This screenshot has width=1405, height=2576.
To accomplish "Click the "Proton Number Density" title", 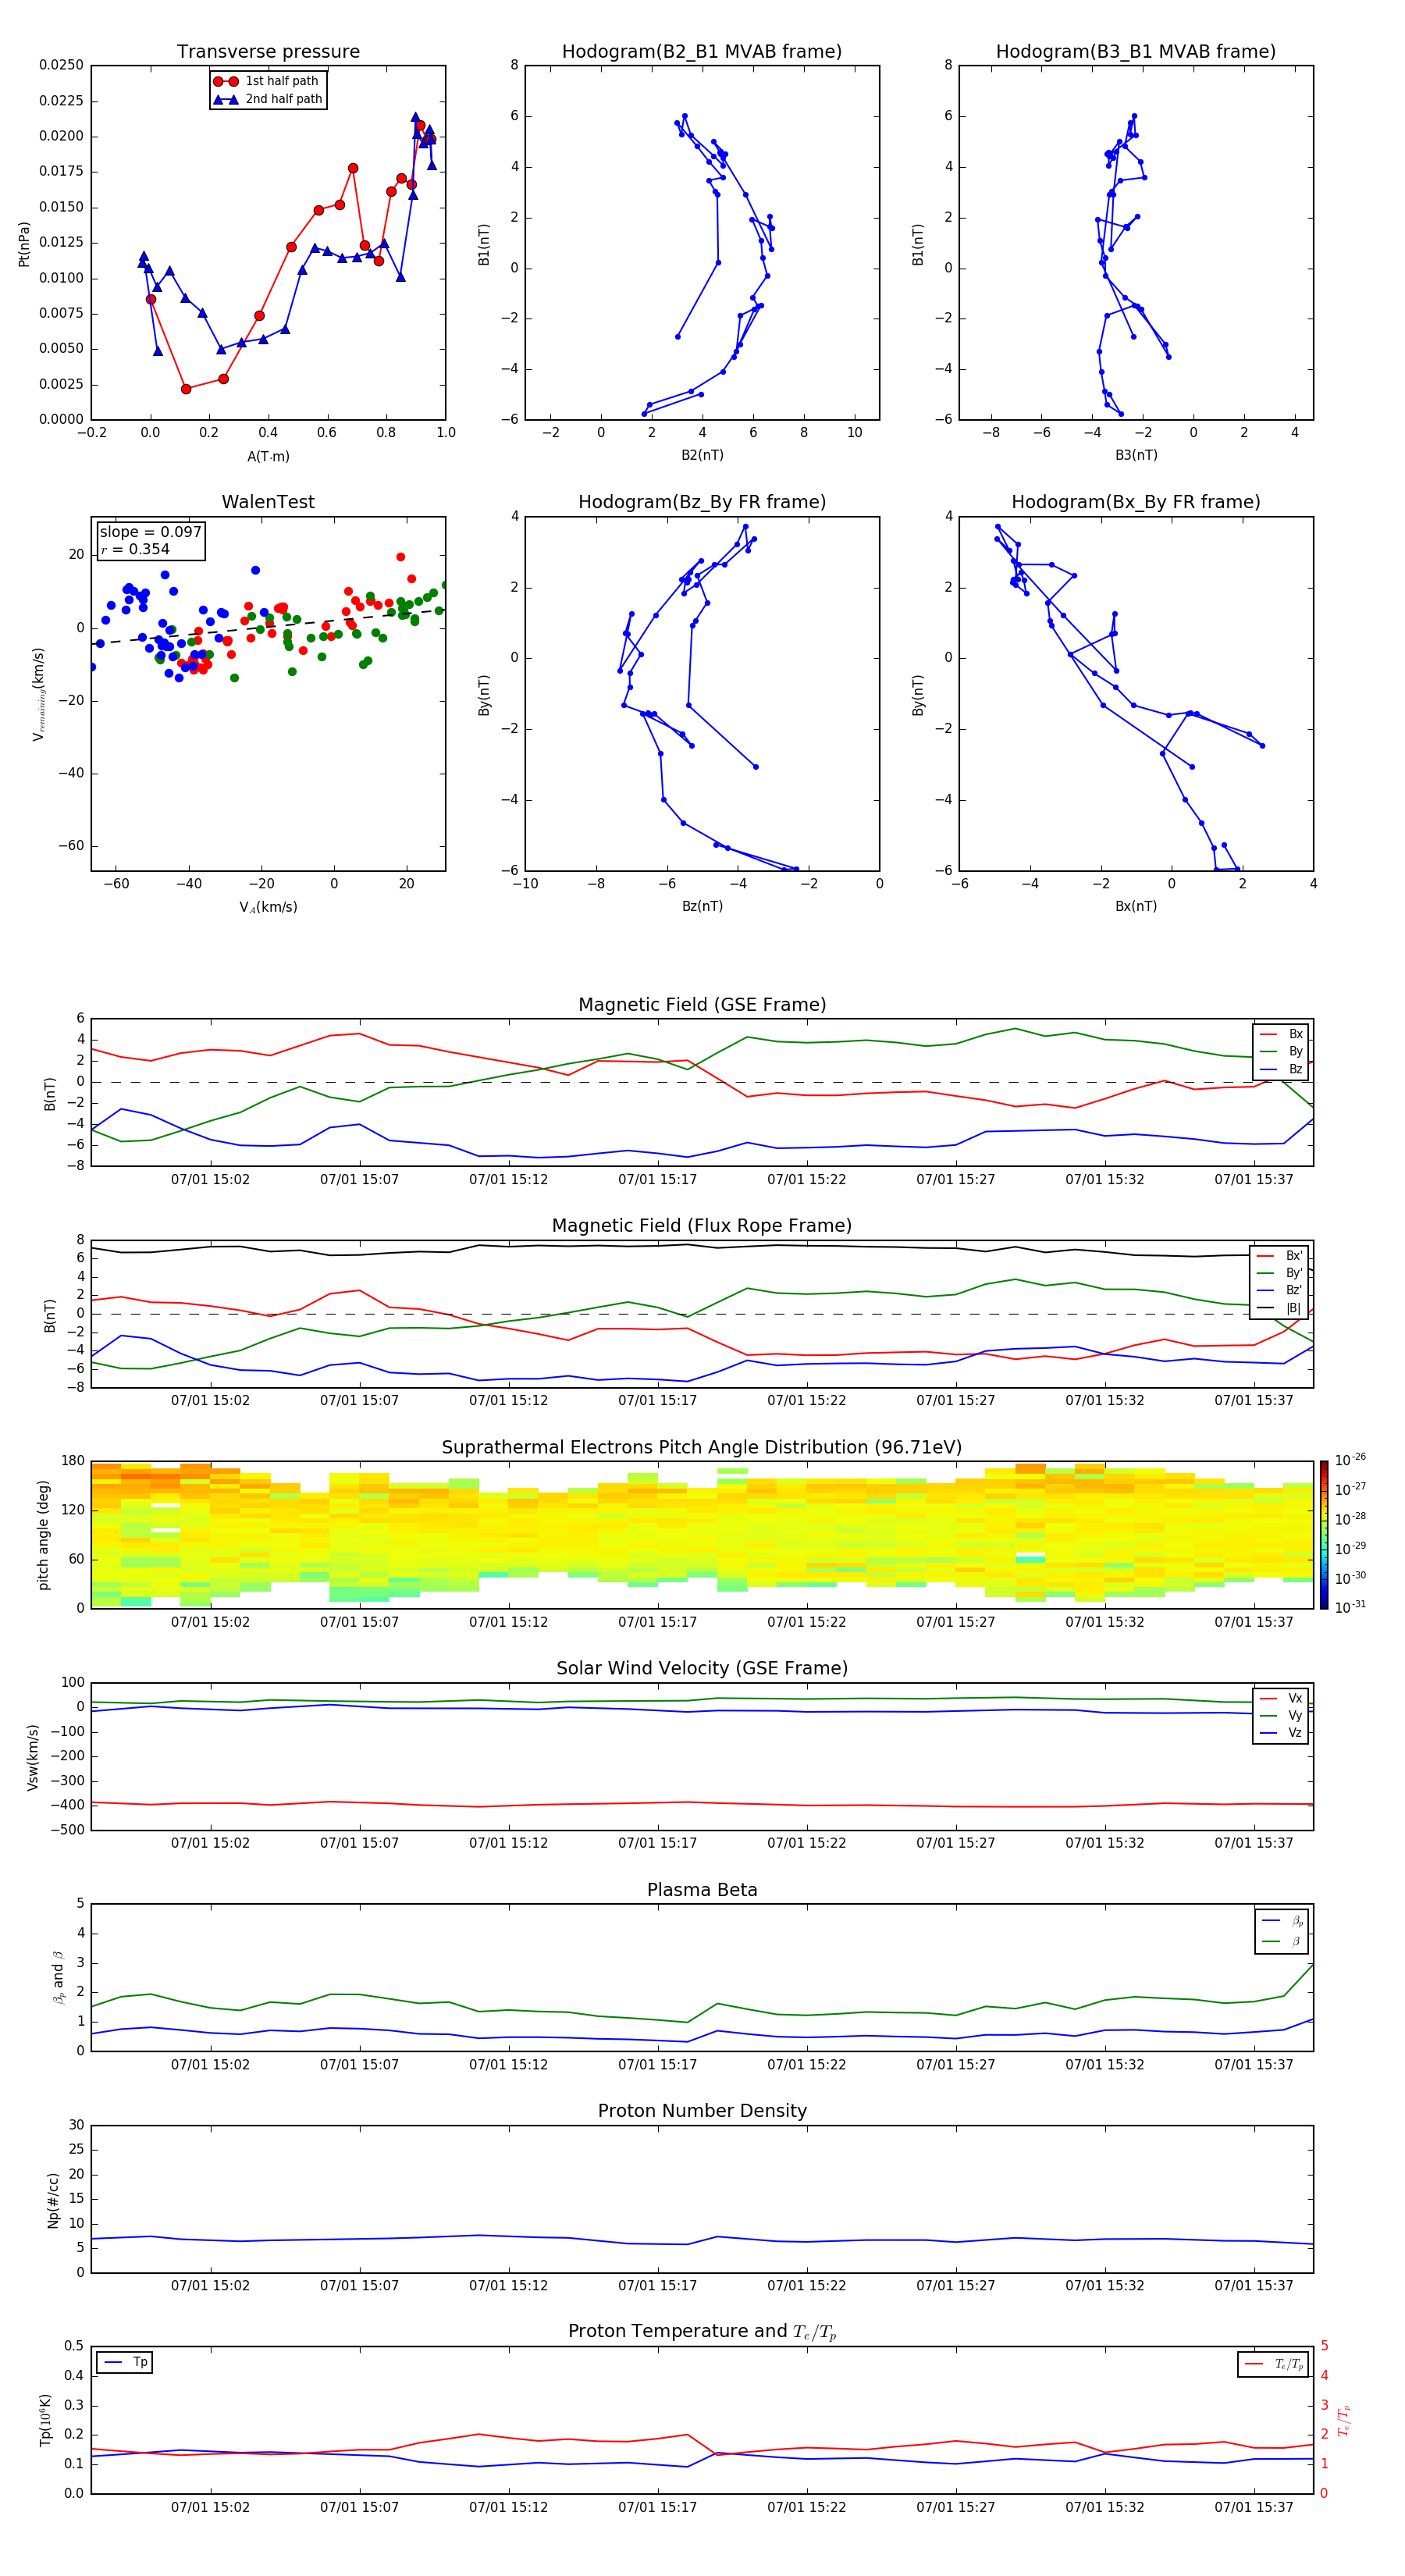I will (x=702, y=2111).
